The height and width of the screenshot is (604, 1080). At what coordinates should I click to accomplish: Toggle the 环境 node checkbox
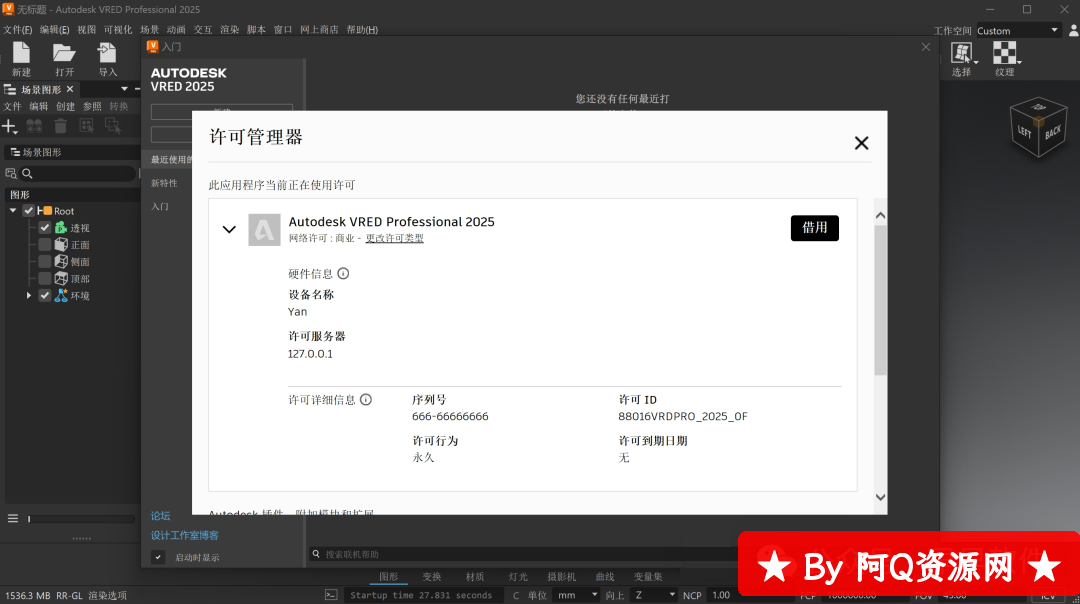[x=45, y=295]
